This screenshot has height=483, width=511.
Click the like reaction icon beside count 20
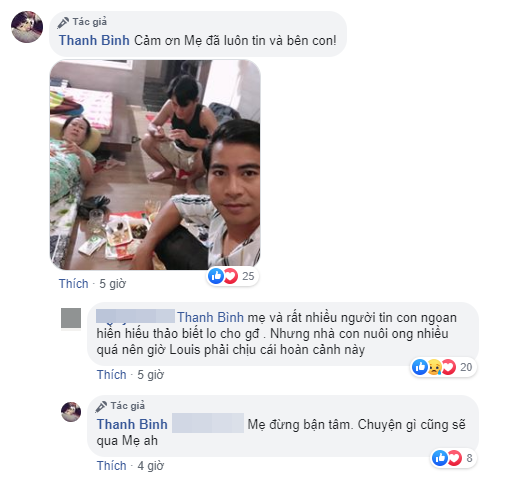coord(420,367)
